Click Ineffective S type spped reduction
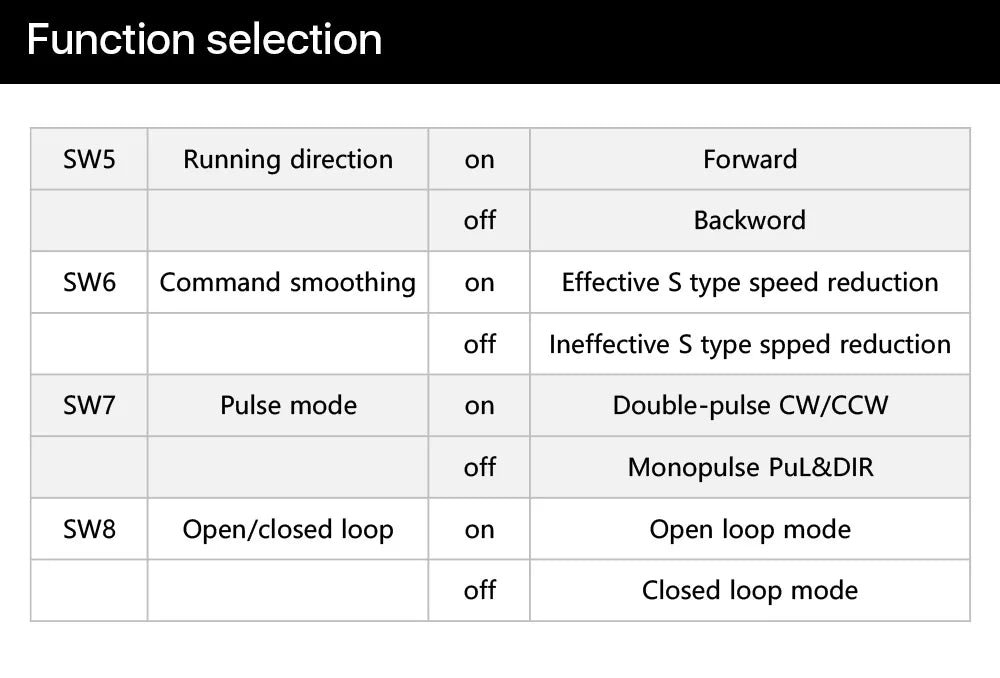 [750, 344]
